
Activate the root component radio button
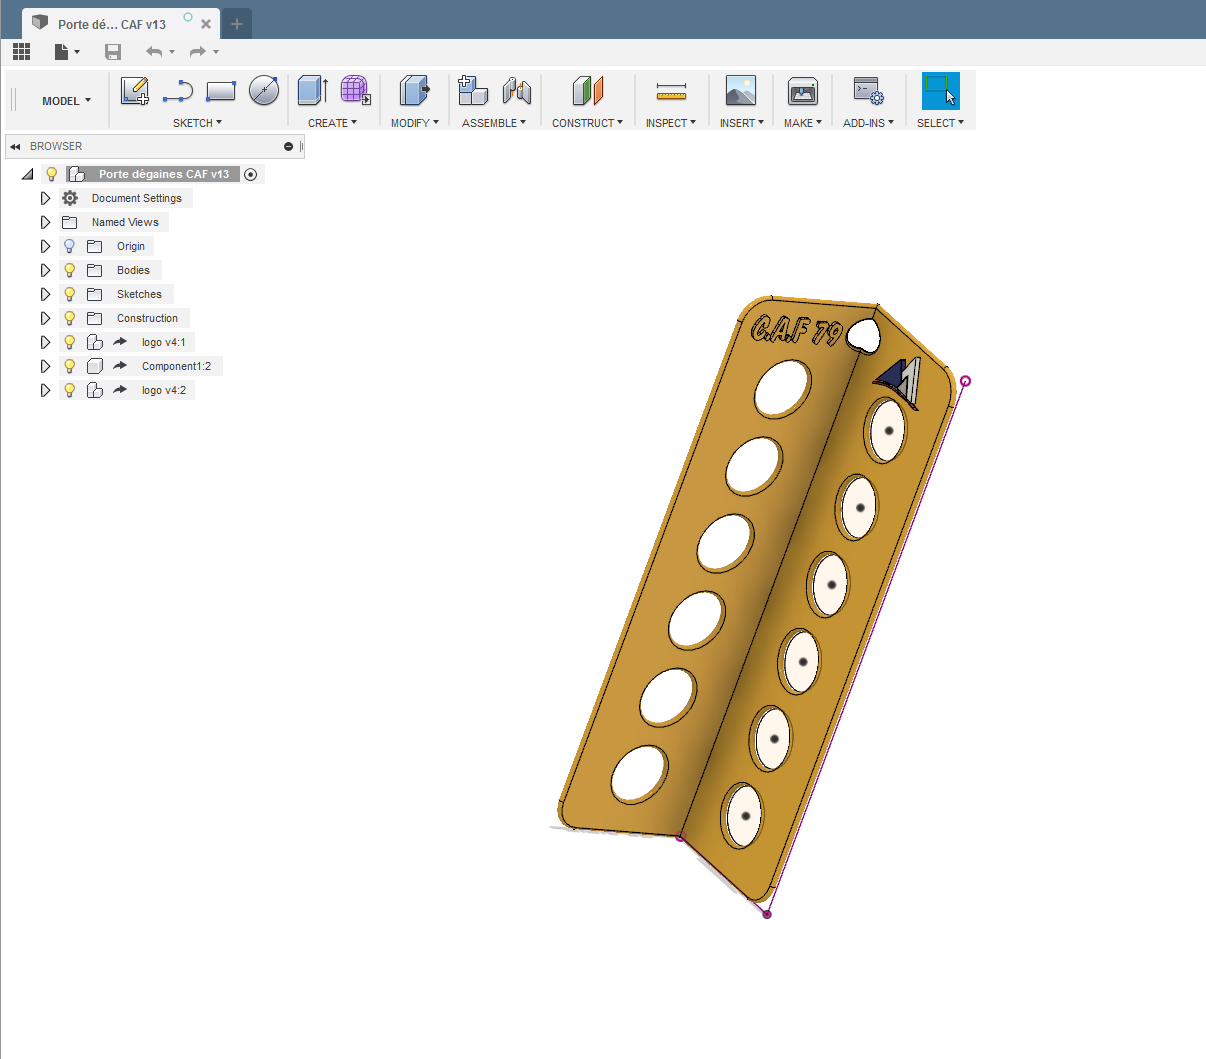(x=251, y=174)
